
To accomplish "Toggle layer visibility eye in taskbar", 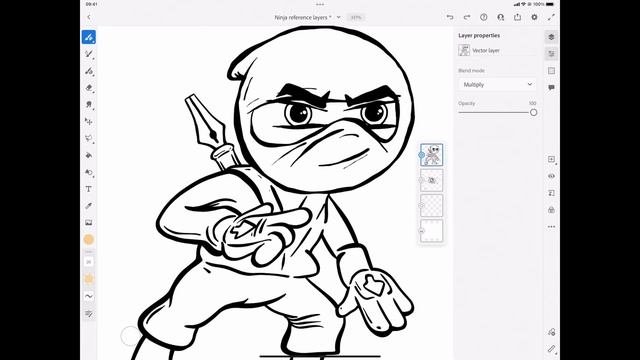I will (x=551, y=176).
